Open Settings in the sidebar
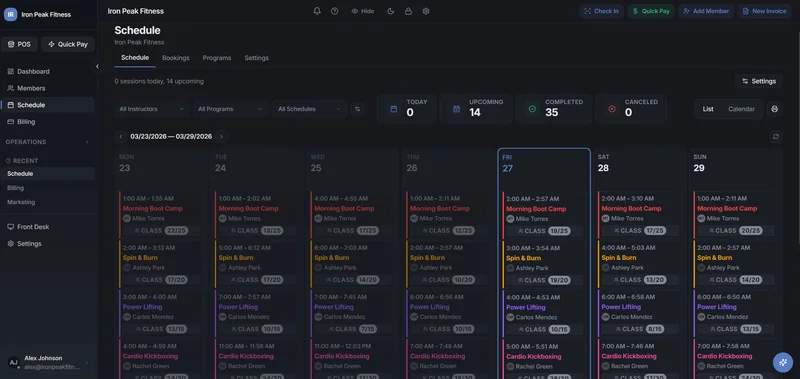This screenshot has width=800, height=379. coord(47,244)
